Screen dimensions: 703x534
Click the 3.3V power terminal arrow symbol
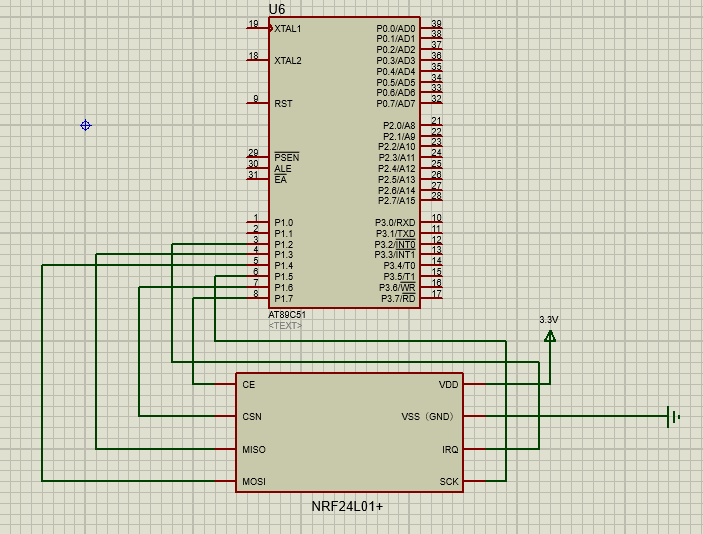(549, 336)
